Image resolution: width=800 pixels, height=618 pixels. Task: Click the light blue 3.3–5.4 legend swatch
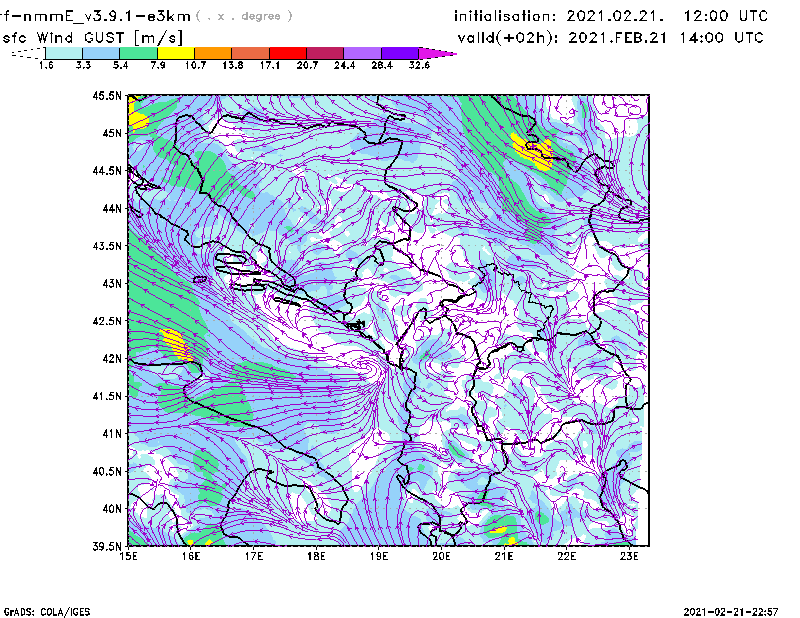click(101, 53)
